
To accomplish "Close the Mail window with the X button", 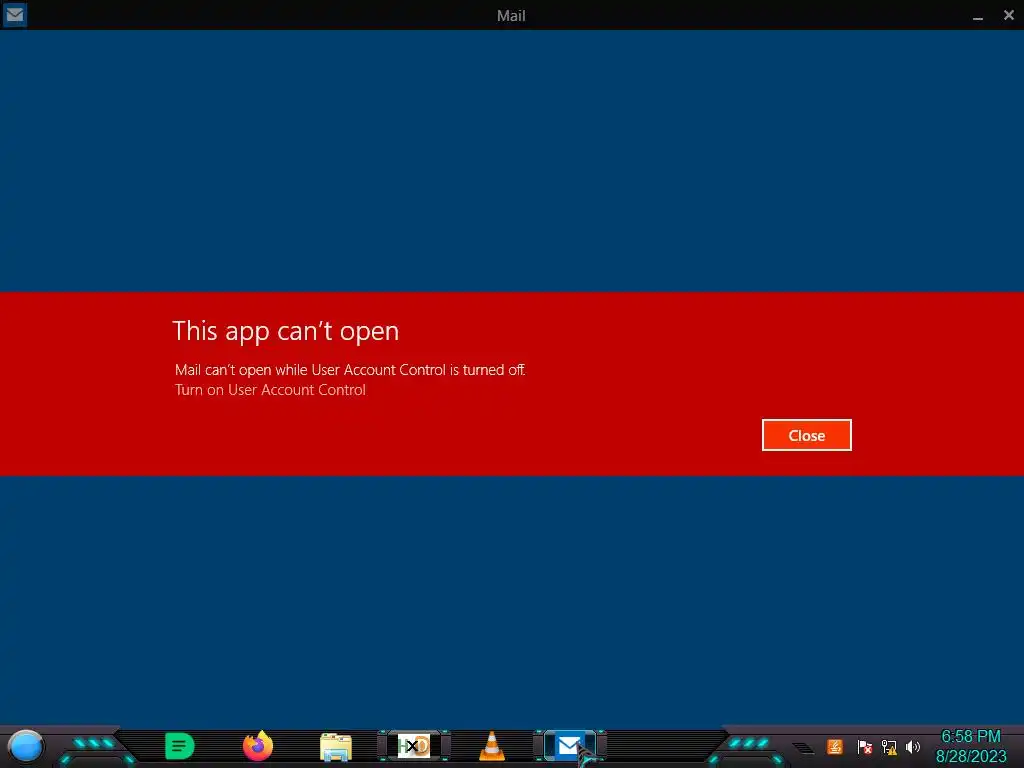I will [x=1008, y=15].
